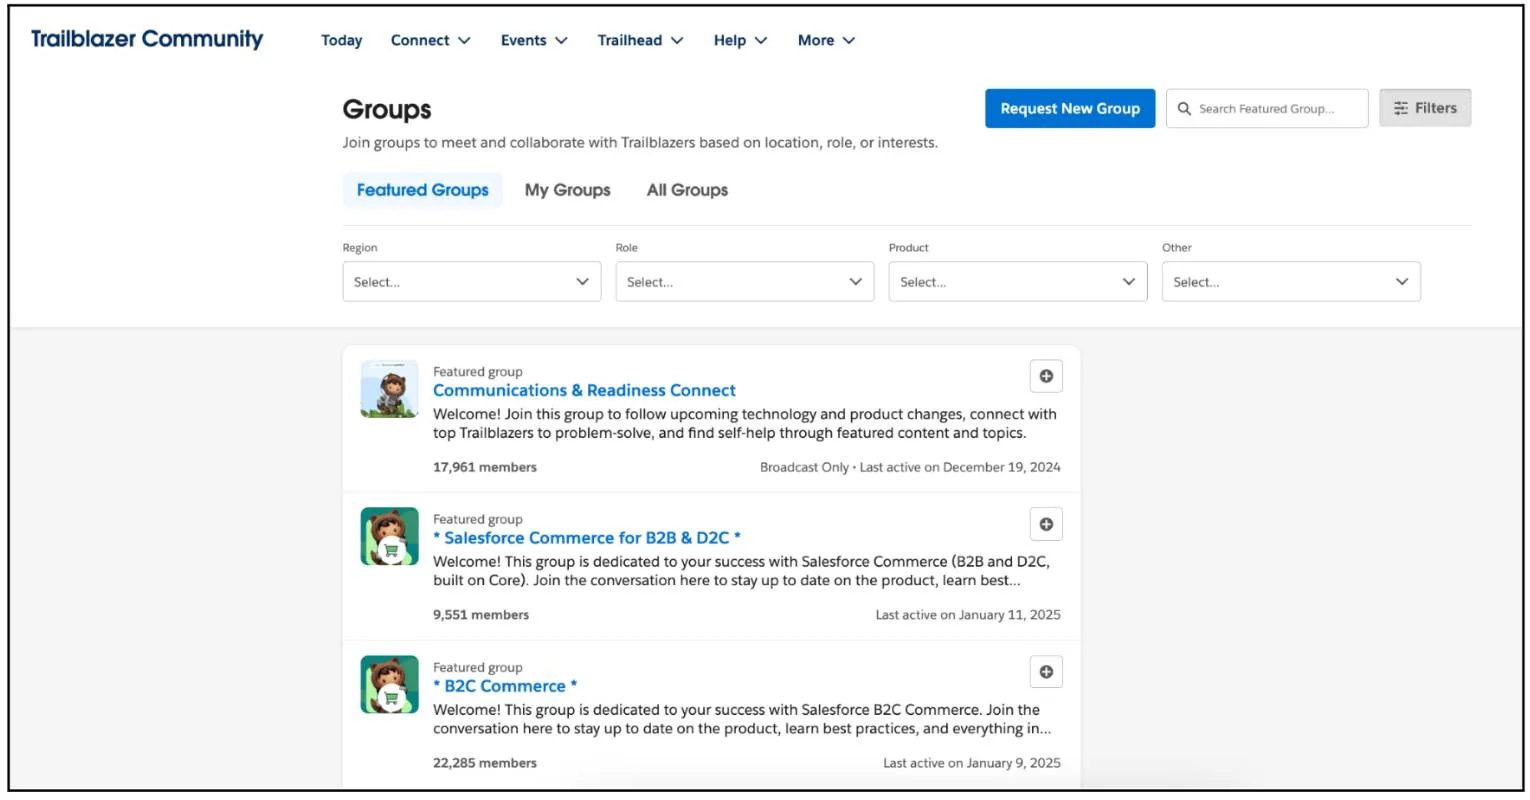Open * Salesforce Commerce for B2B & D2C * link

click(587, 538)
